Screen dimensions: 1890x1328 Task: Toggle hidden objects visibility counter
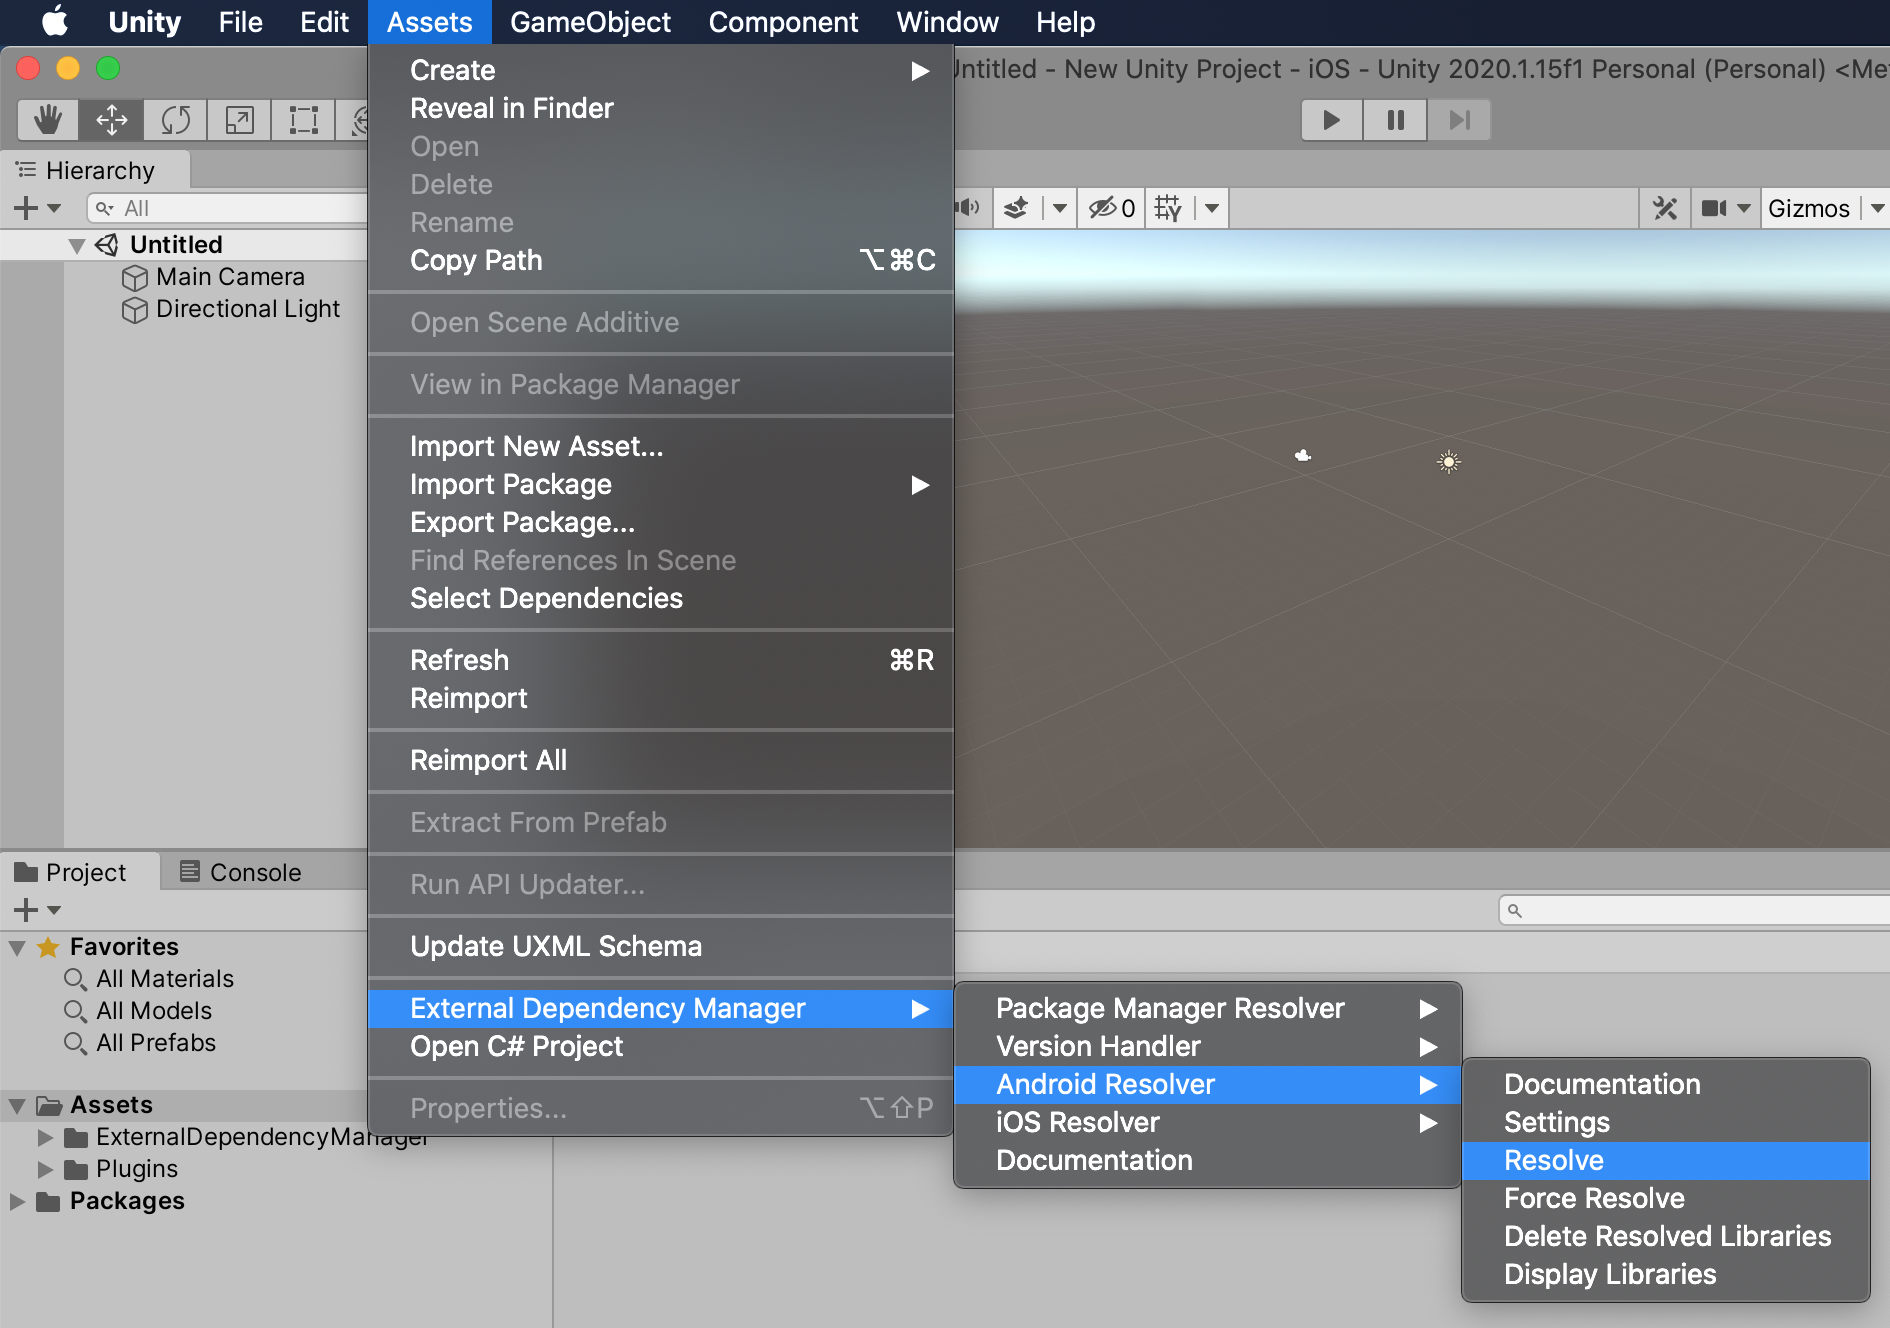click(x=1111, y=208)
